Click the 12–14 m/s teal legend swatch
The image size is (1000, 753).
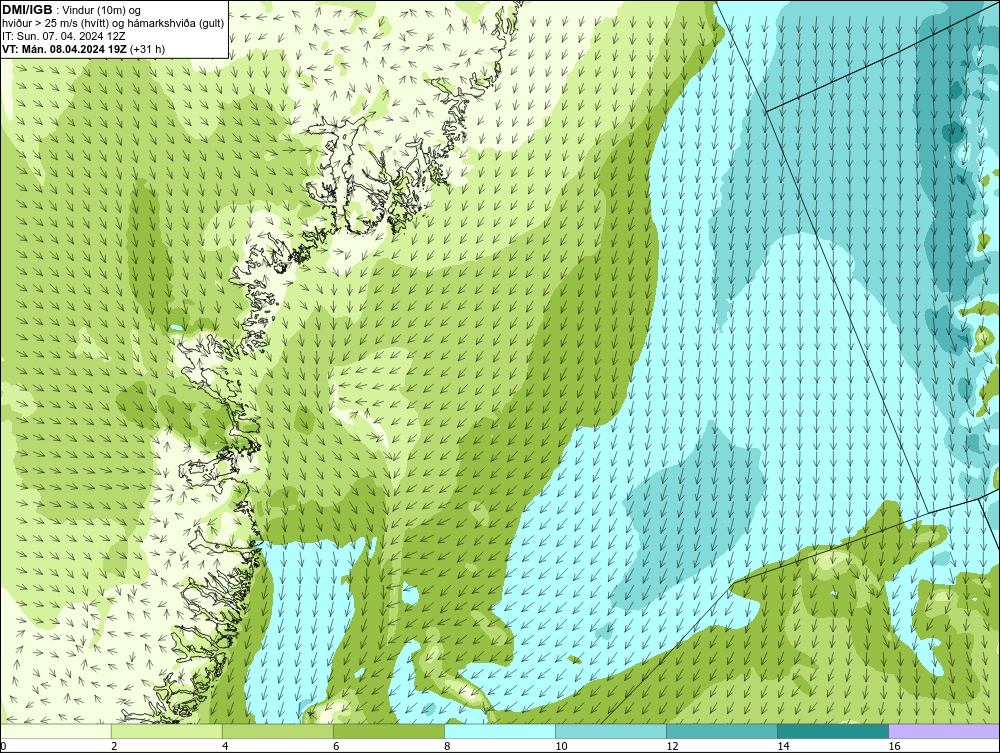point(722,731)
